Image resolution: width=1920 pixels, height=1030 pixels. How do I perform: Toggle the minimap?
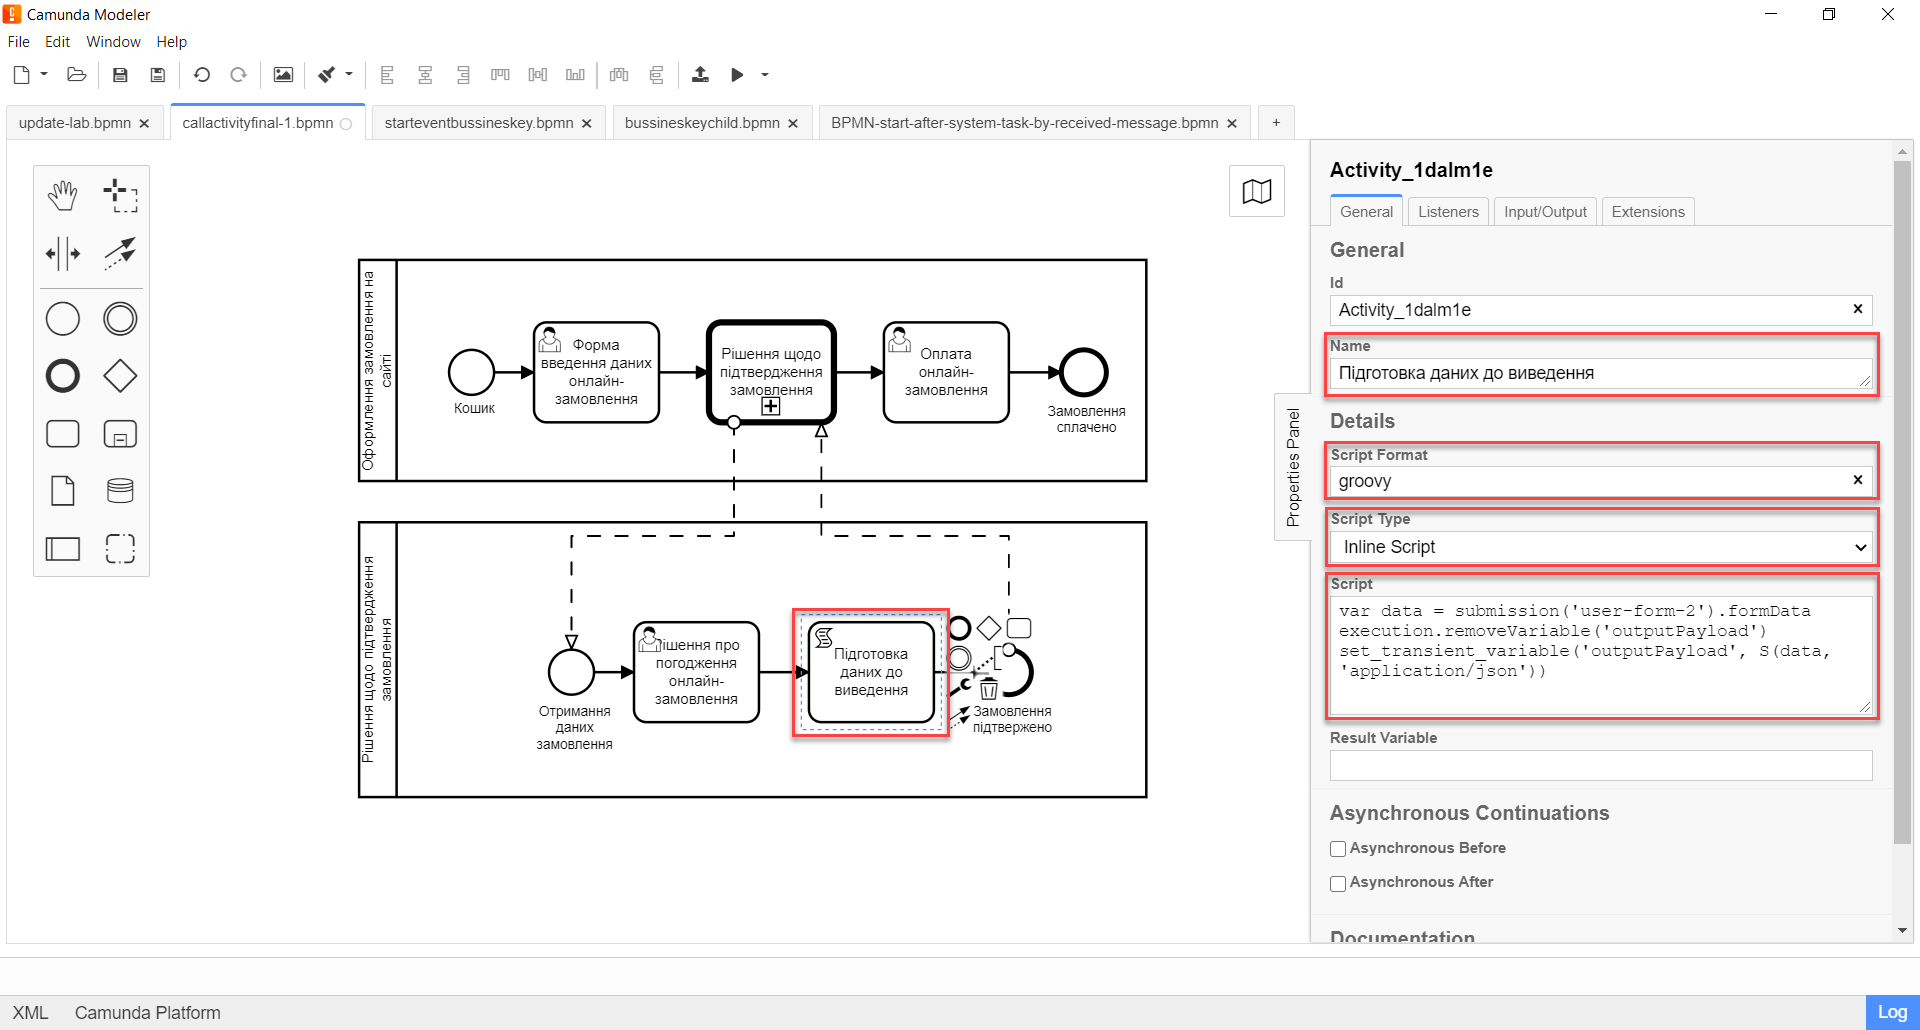pos(1257,191)
